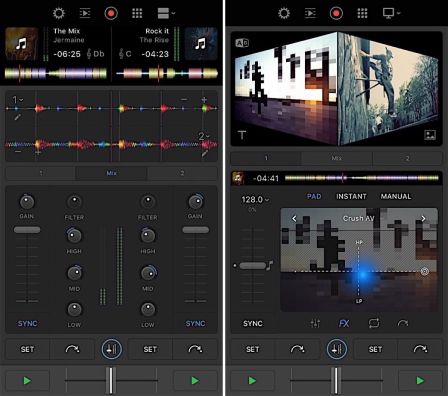Toggle mixer view button in left screen
The height and width of the screenshot is (396, 448).
[111, 349]
